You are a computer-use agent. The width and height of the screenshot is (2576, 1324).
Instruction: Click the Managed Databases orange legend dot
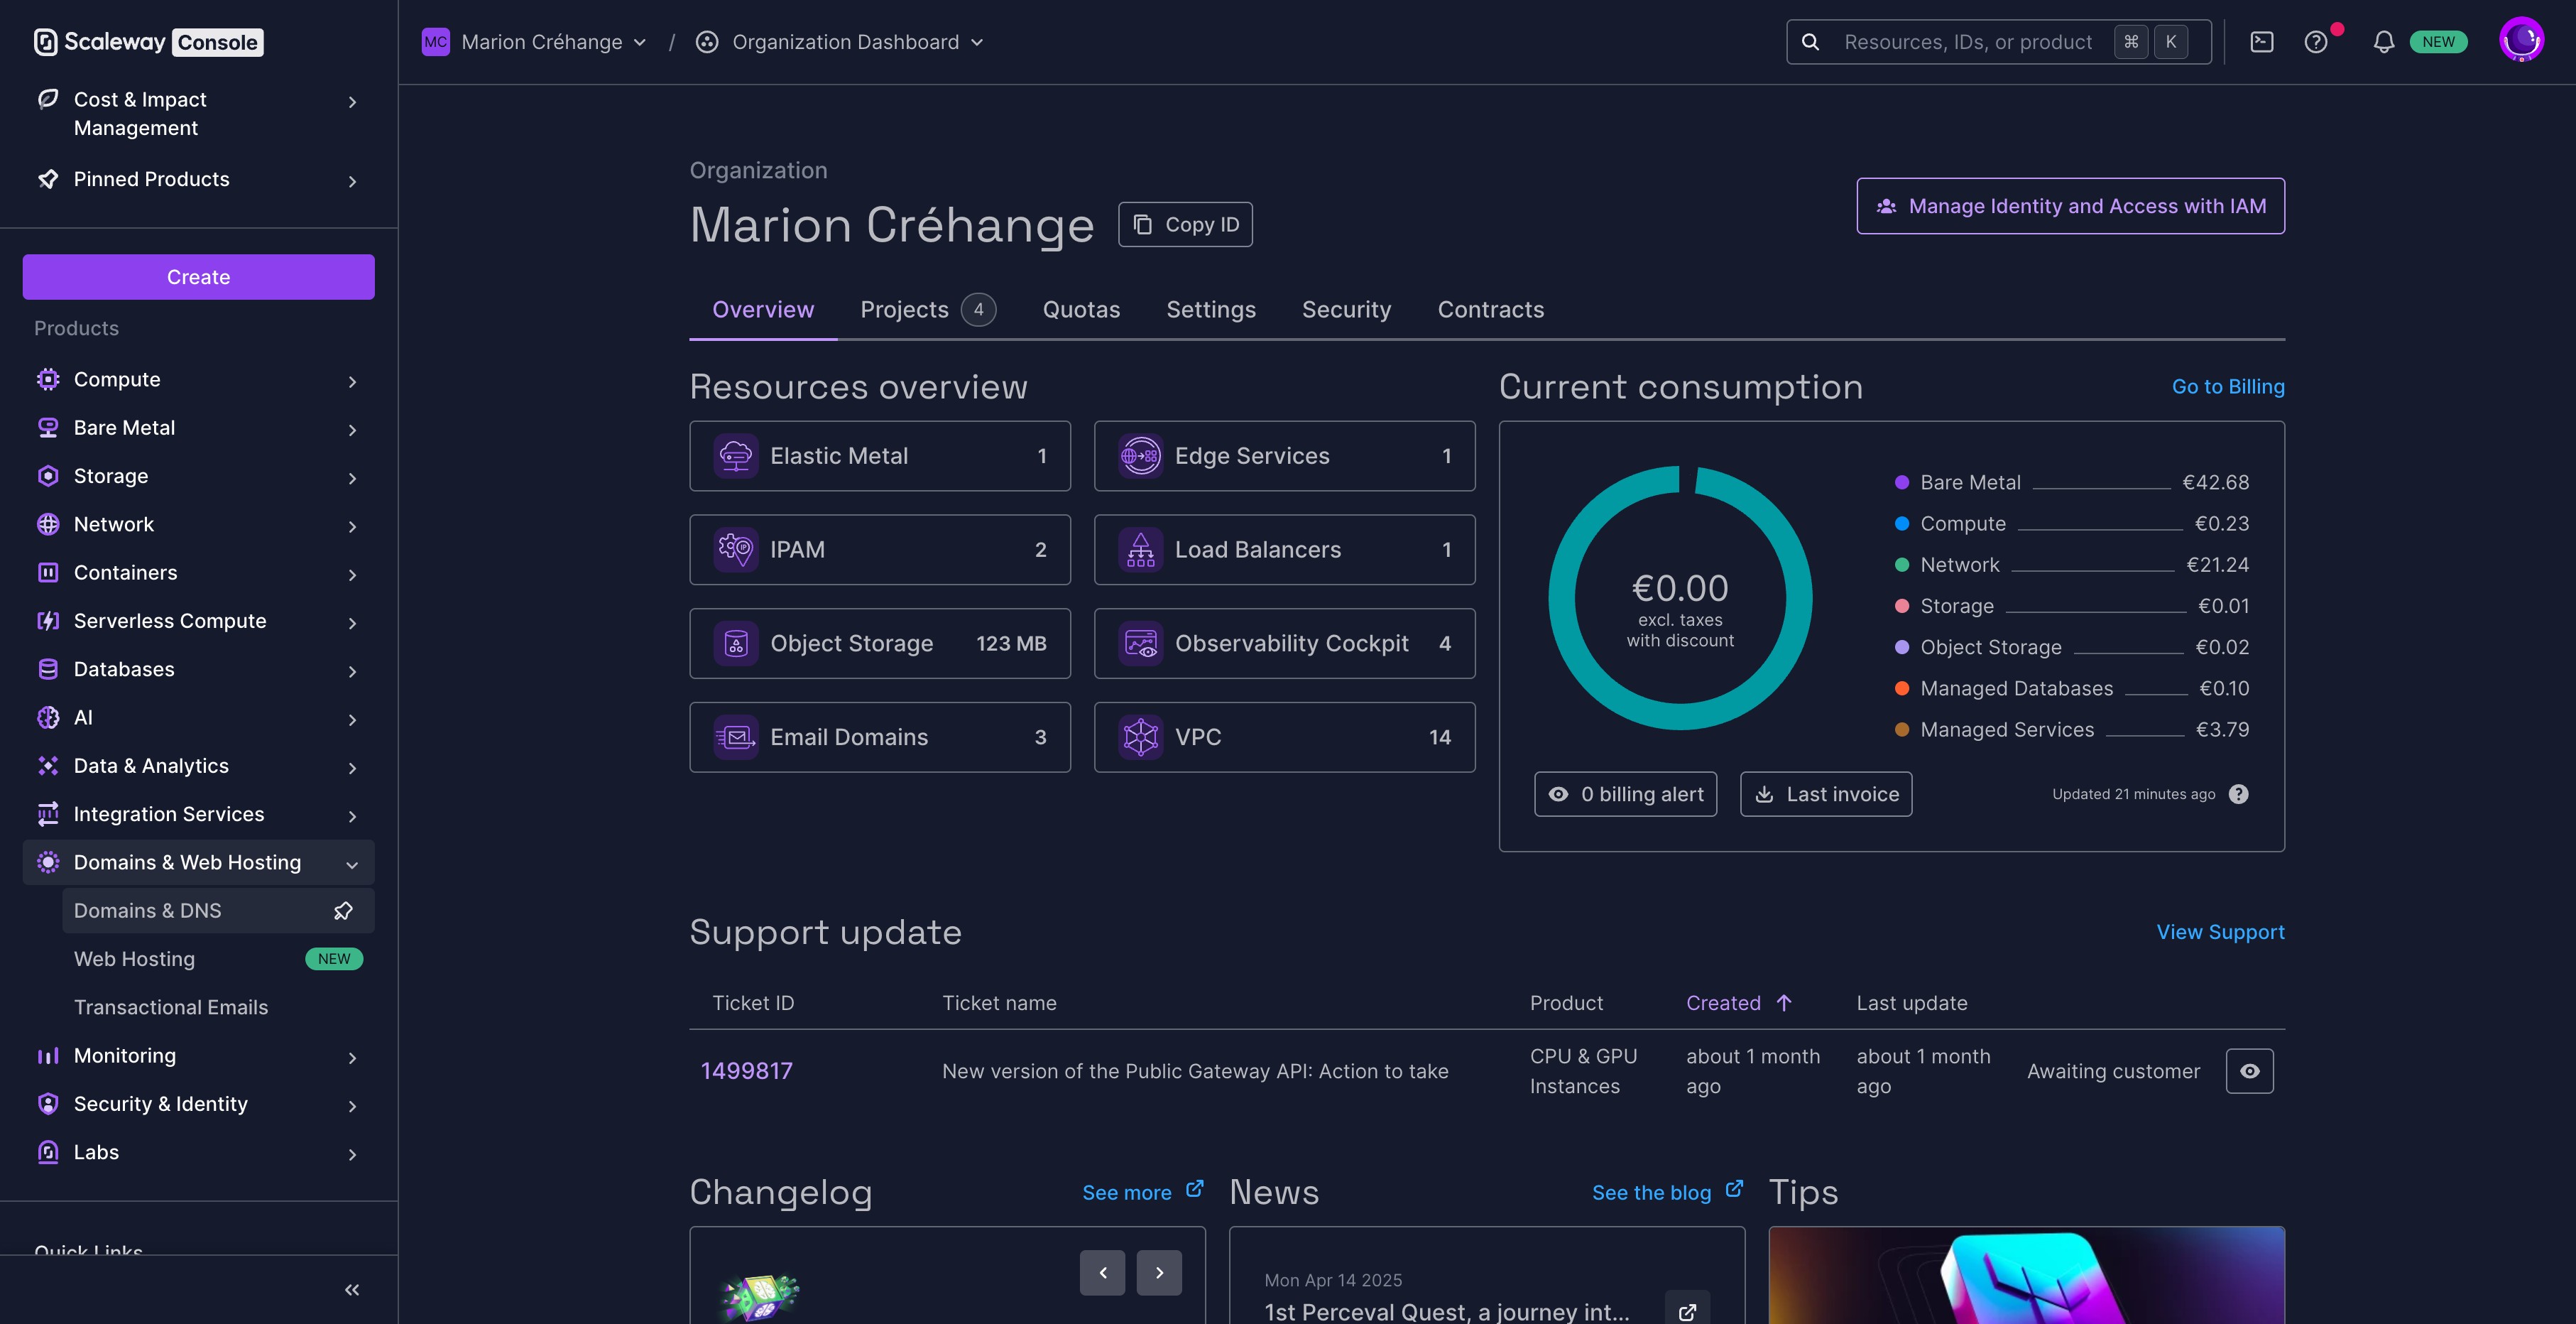[1902, 688]
